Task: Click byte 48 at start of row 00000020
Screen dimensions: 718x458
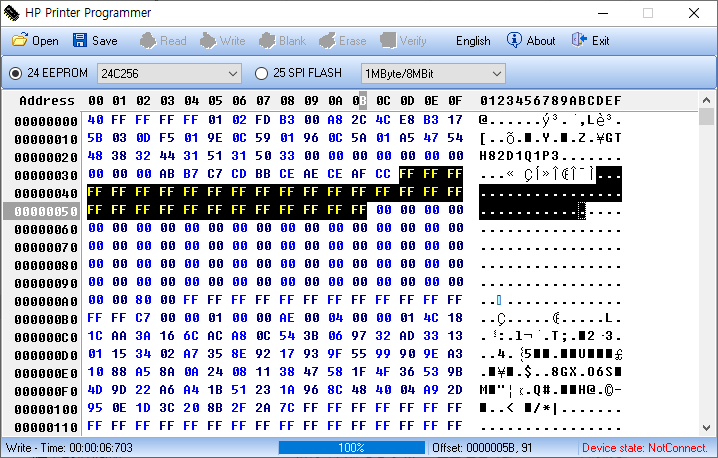Action: [95, 156]
